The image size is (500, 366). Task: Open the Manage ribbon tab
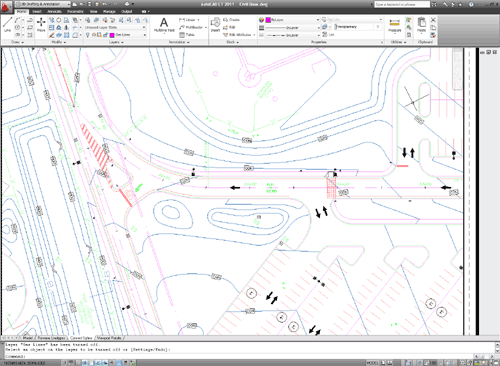pyautogui.click(x=109, y=11)
